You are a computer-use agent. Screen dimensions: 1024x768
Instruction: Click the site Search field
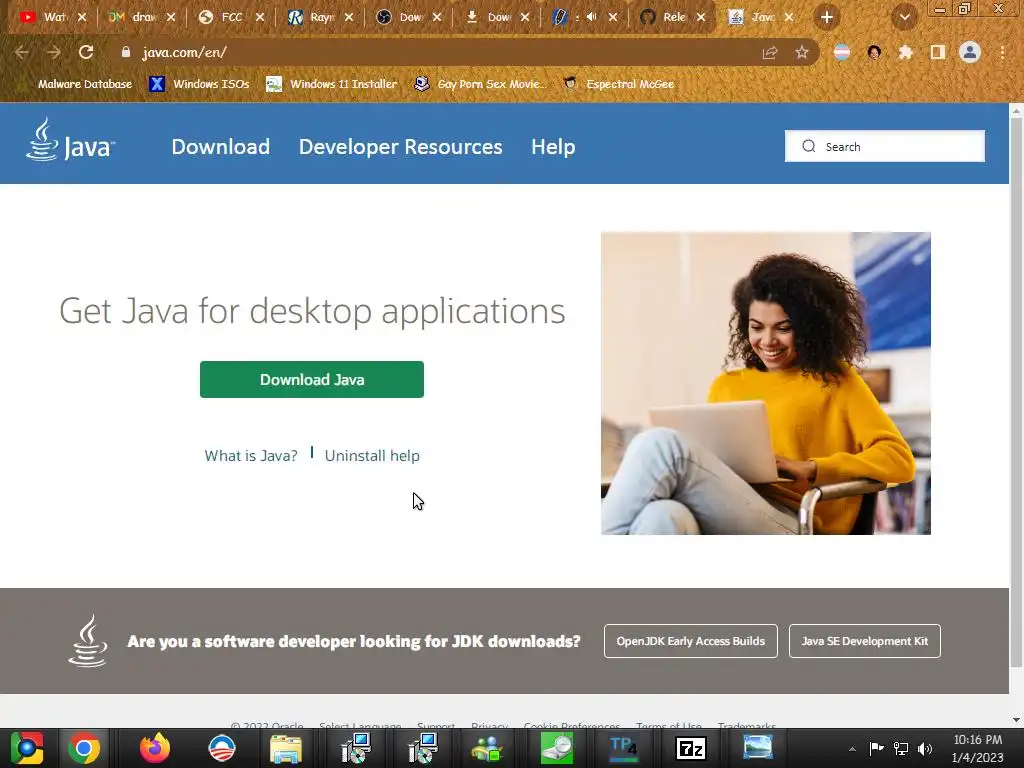pyautogui.click(x=885, y=146)
